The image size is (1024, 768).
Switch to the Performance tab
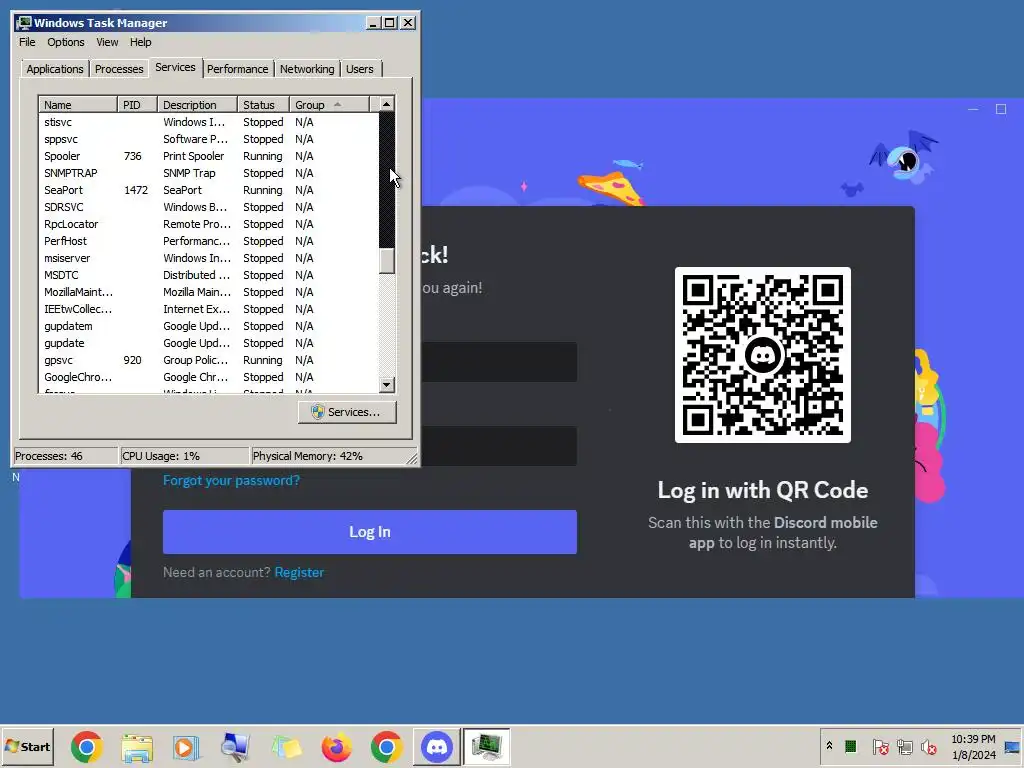click(238, 69)
